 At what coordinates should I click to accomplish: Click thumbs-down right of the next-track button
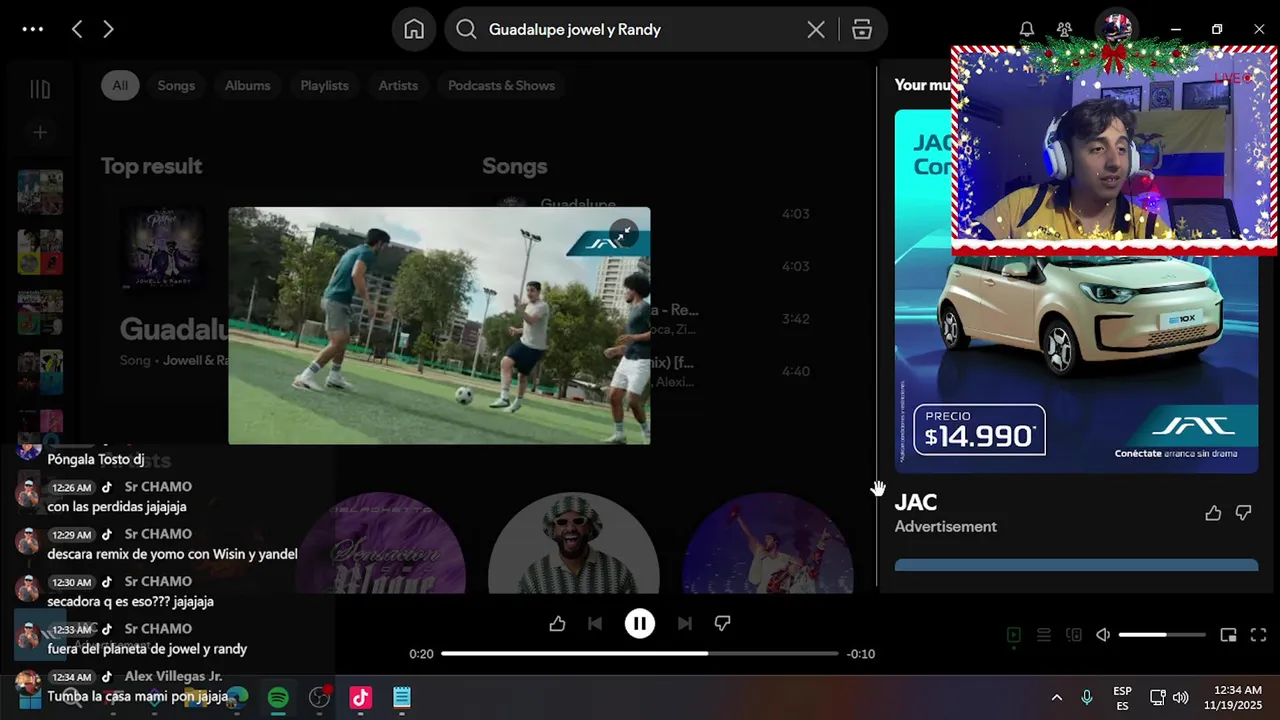pyautogui.click(x=722, y=623)
